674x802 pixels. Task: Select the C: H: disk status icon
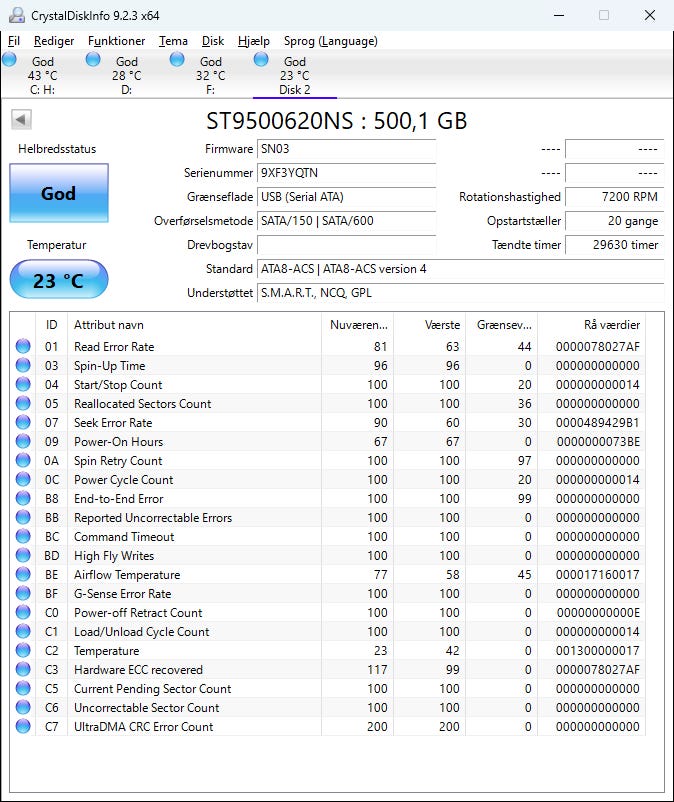[10, 60]
